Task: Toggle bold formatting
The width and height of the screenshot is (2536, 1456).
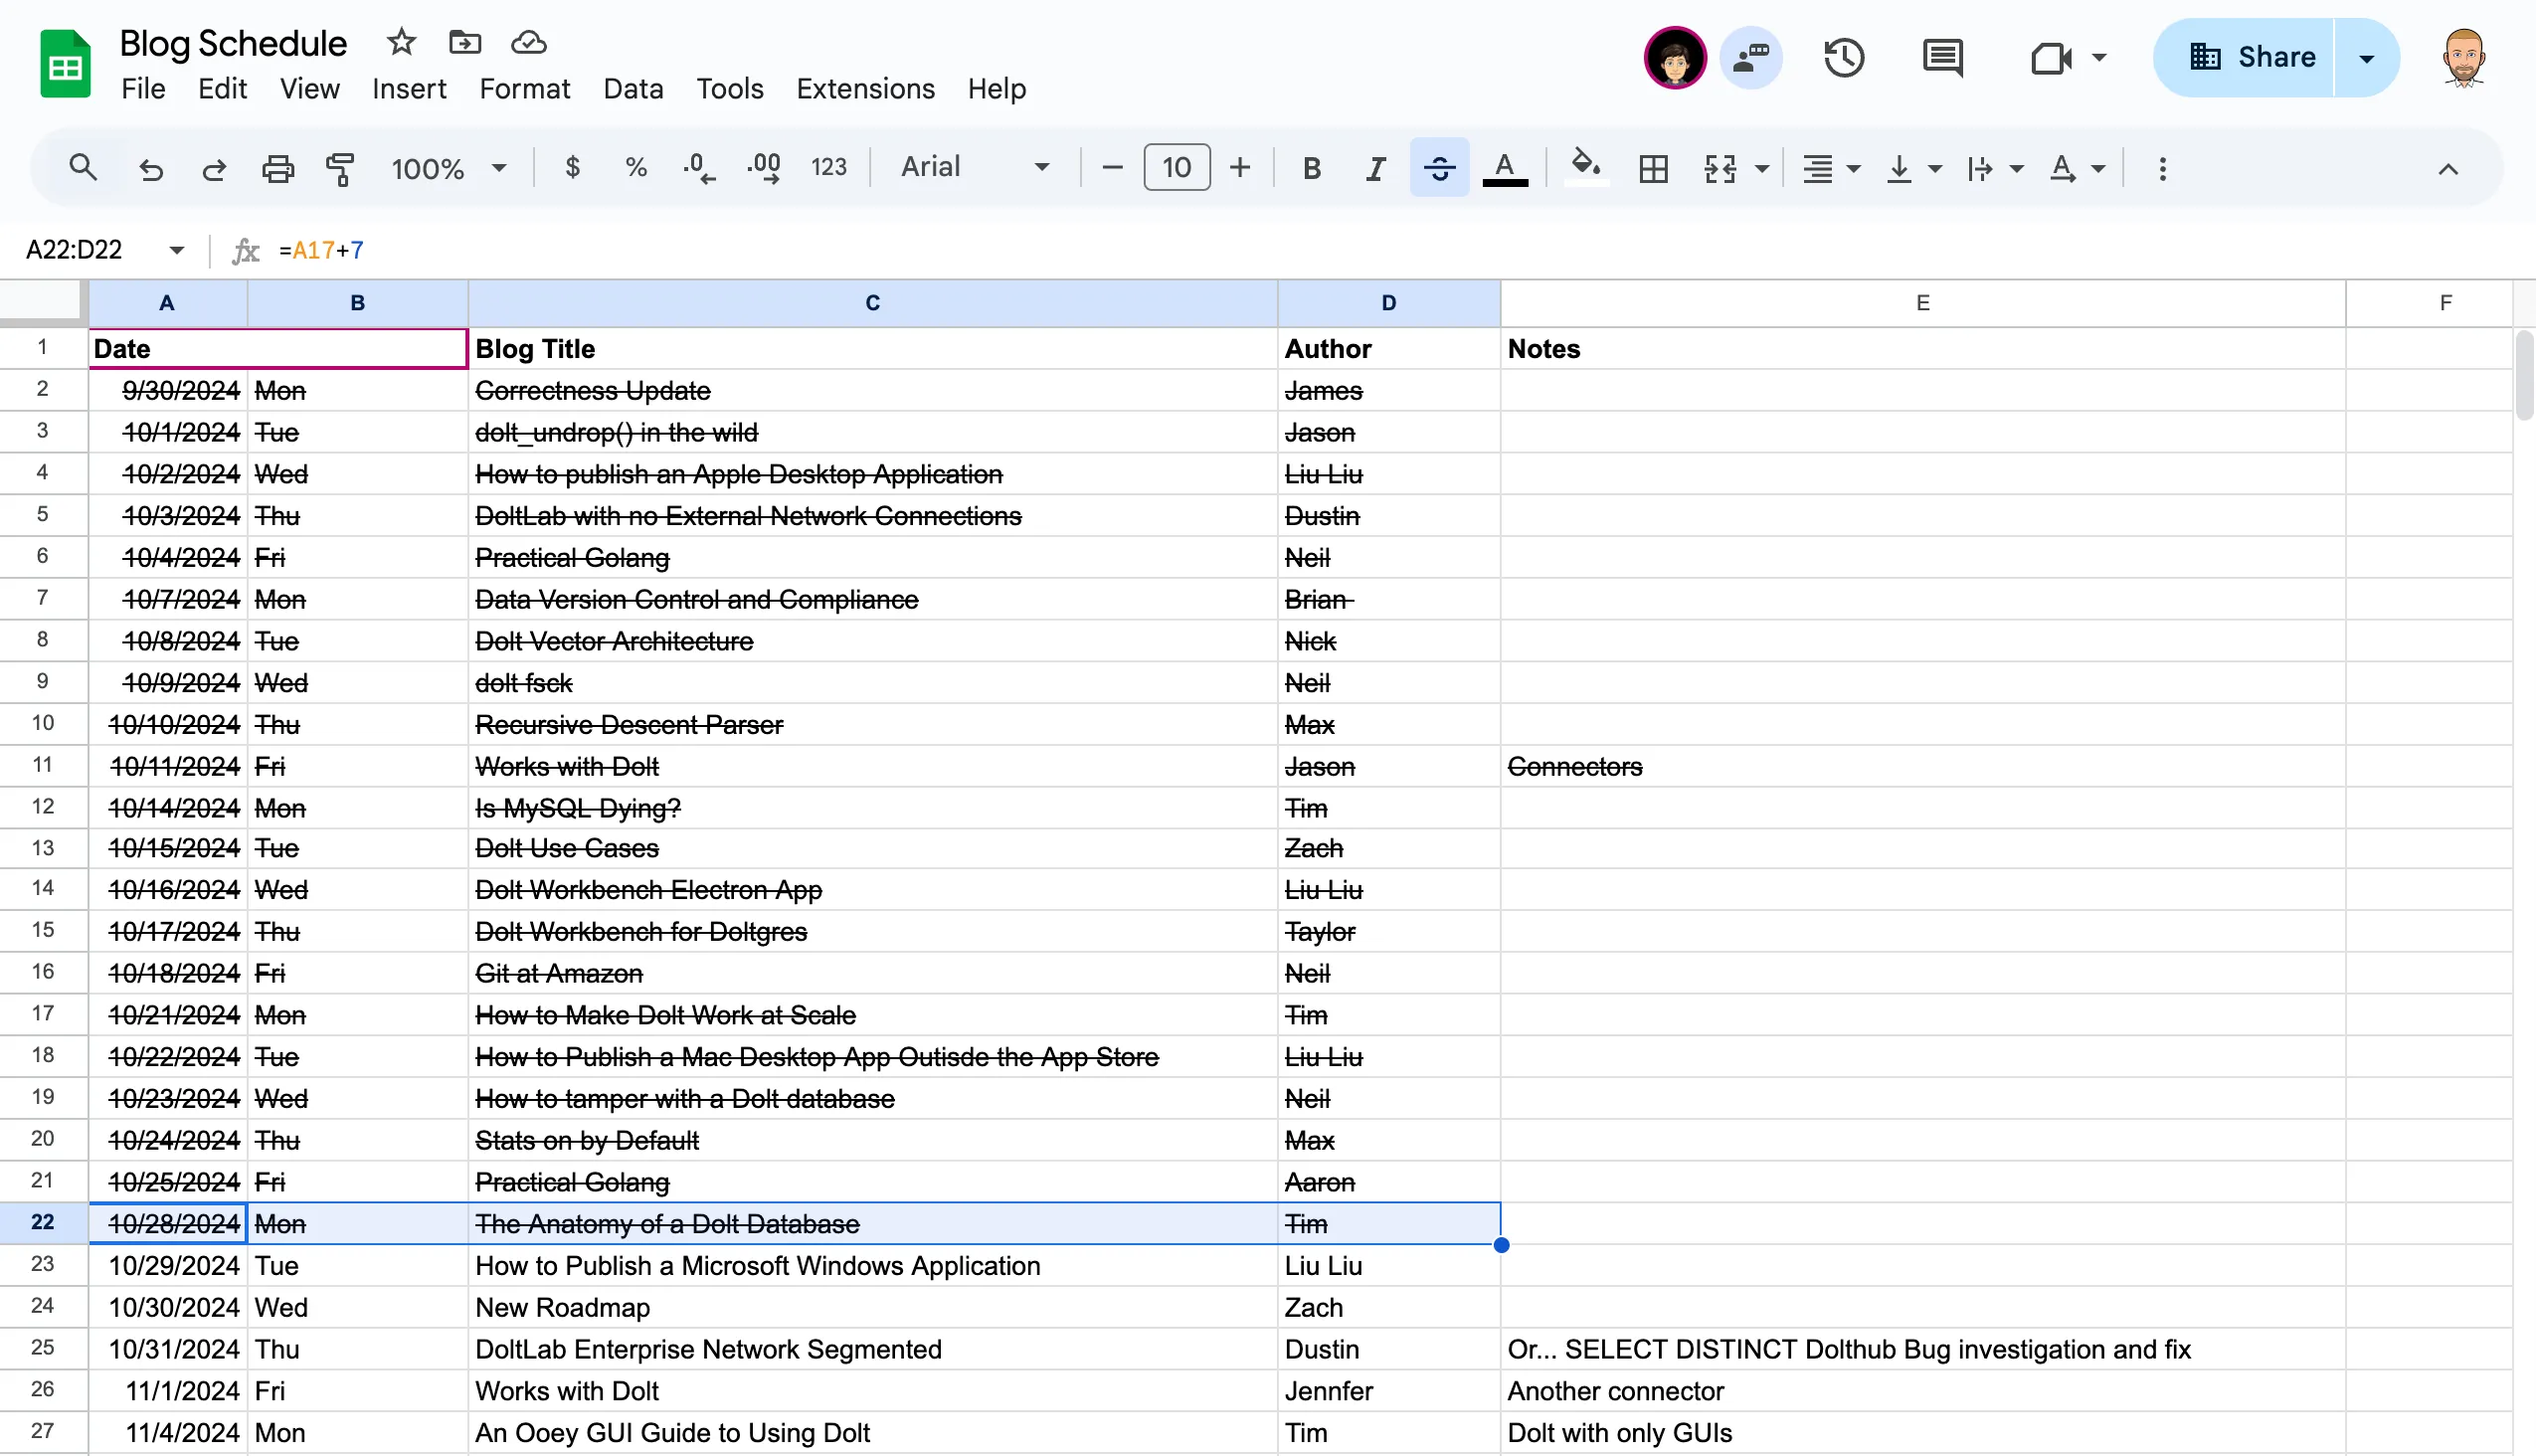Action: (1311, 168)
